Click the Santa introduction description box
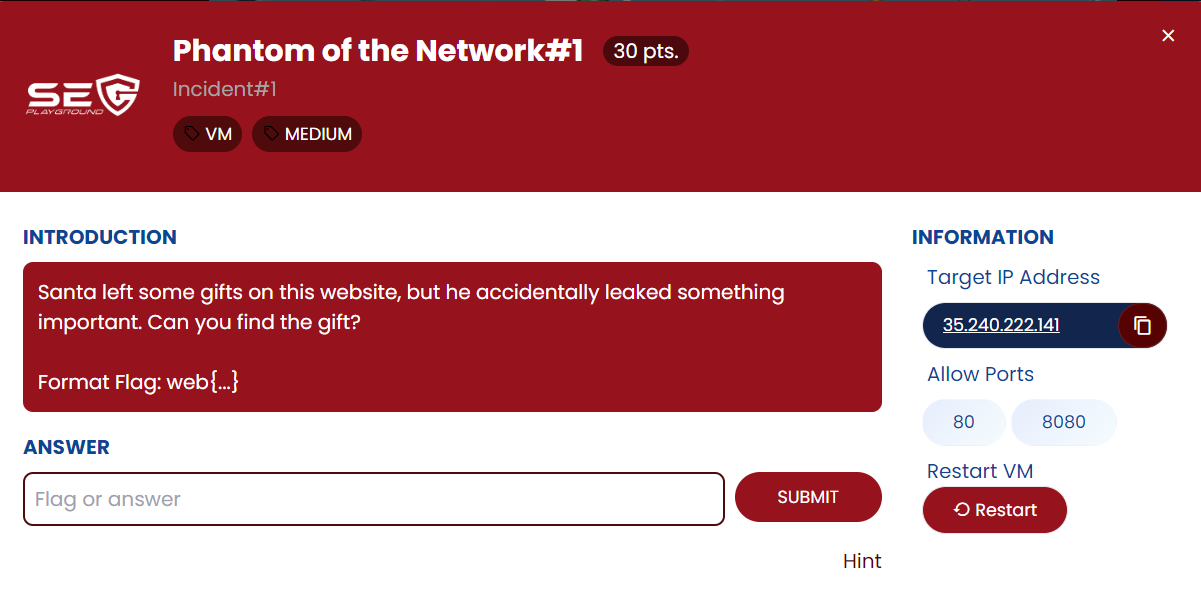This screenshot has height=598, width=1201. pos(452,337)
